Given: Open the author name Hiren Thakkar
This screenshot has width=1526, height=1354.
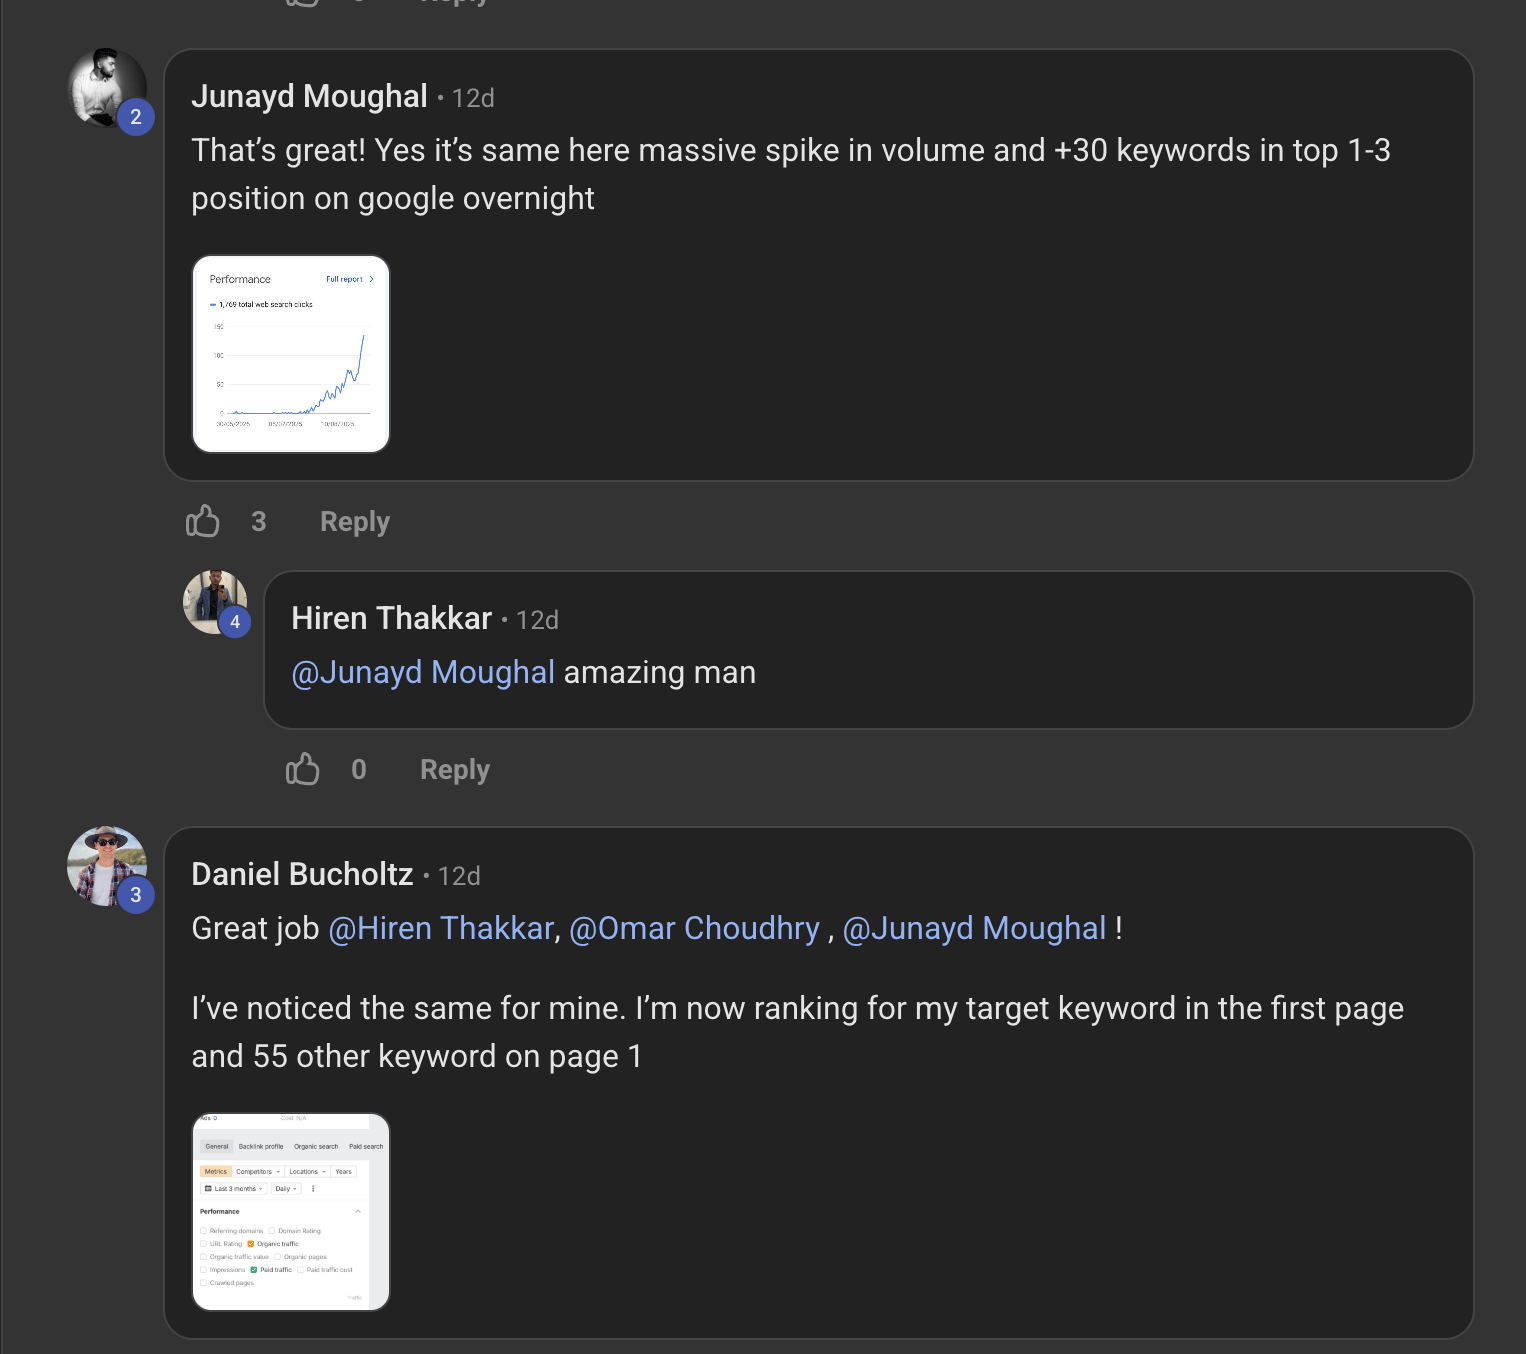Looking at the screenshot, I should [392, 618].
